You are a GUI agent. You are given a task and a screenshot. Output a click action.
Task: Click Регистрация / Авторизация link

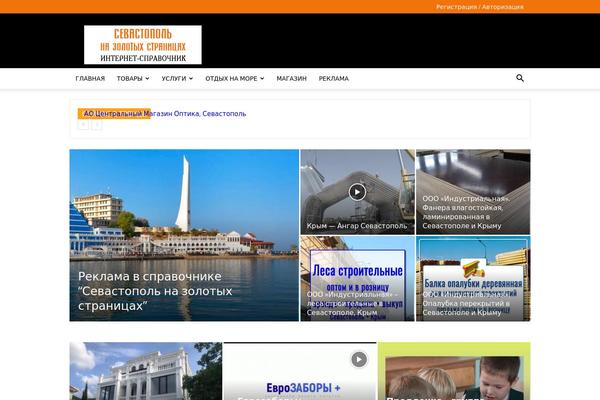tap(480, 7)
